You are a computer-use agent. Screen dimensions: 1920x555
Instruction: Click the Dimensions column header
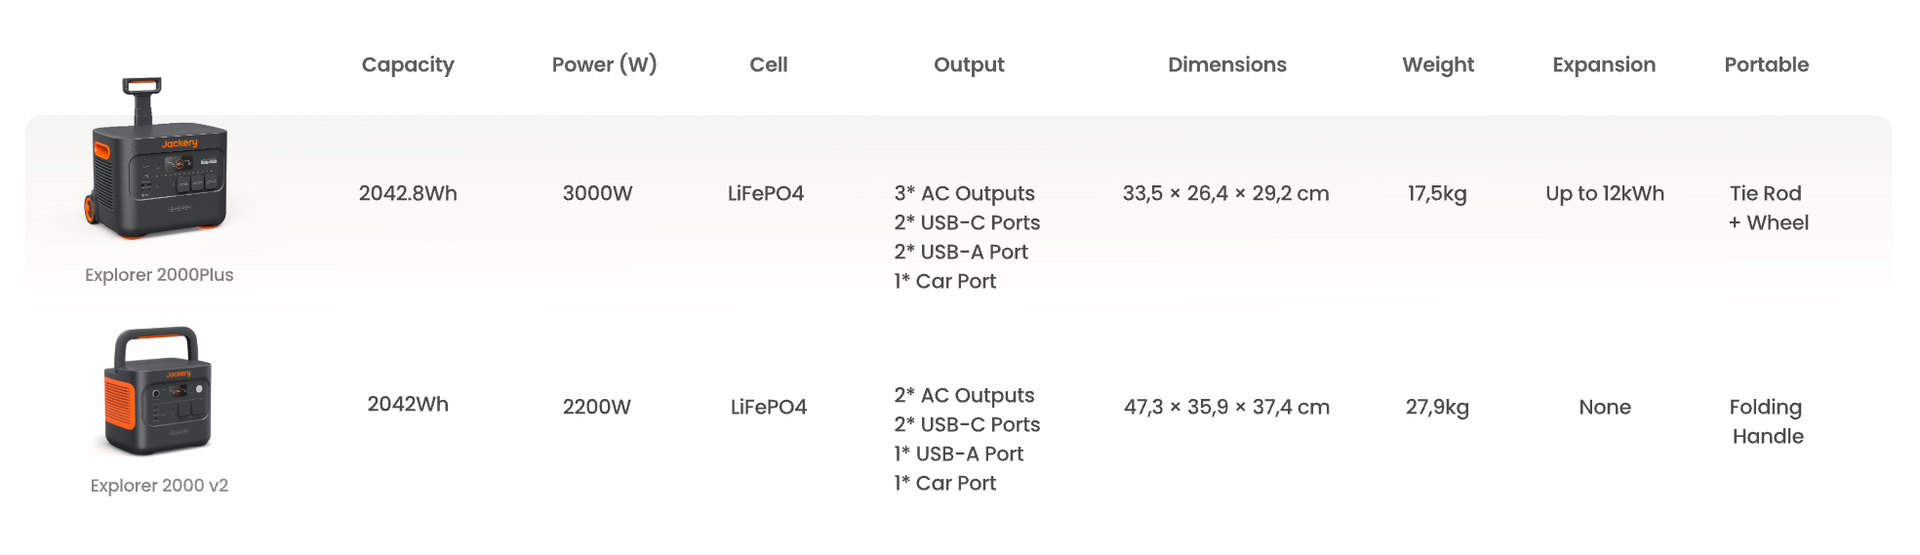pos(1227,65)
